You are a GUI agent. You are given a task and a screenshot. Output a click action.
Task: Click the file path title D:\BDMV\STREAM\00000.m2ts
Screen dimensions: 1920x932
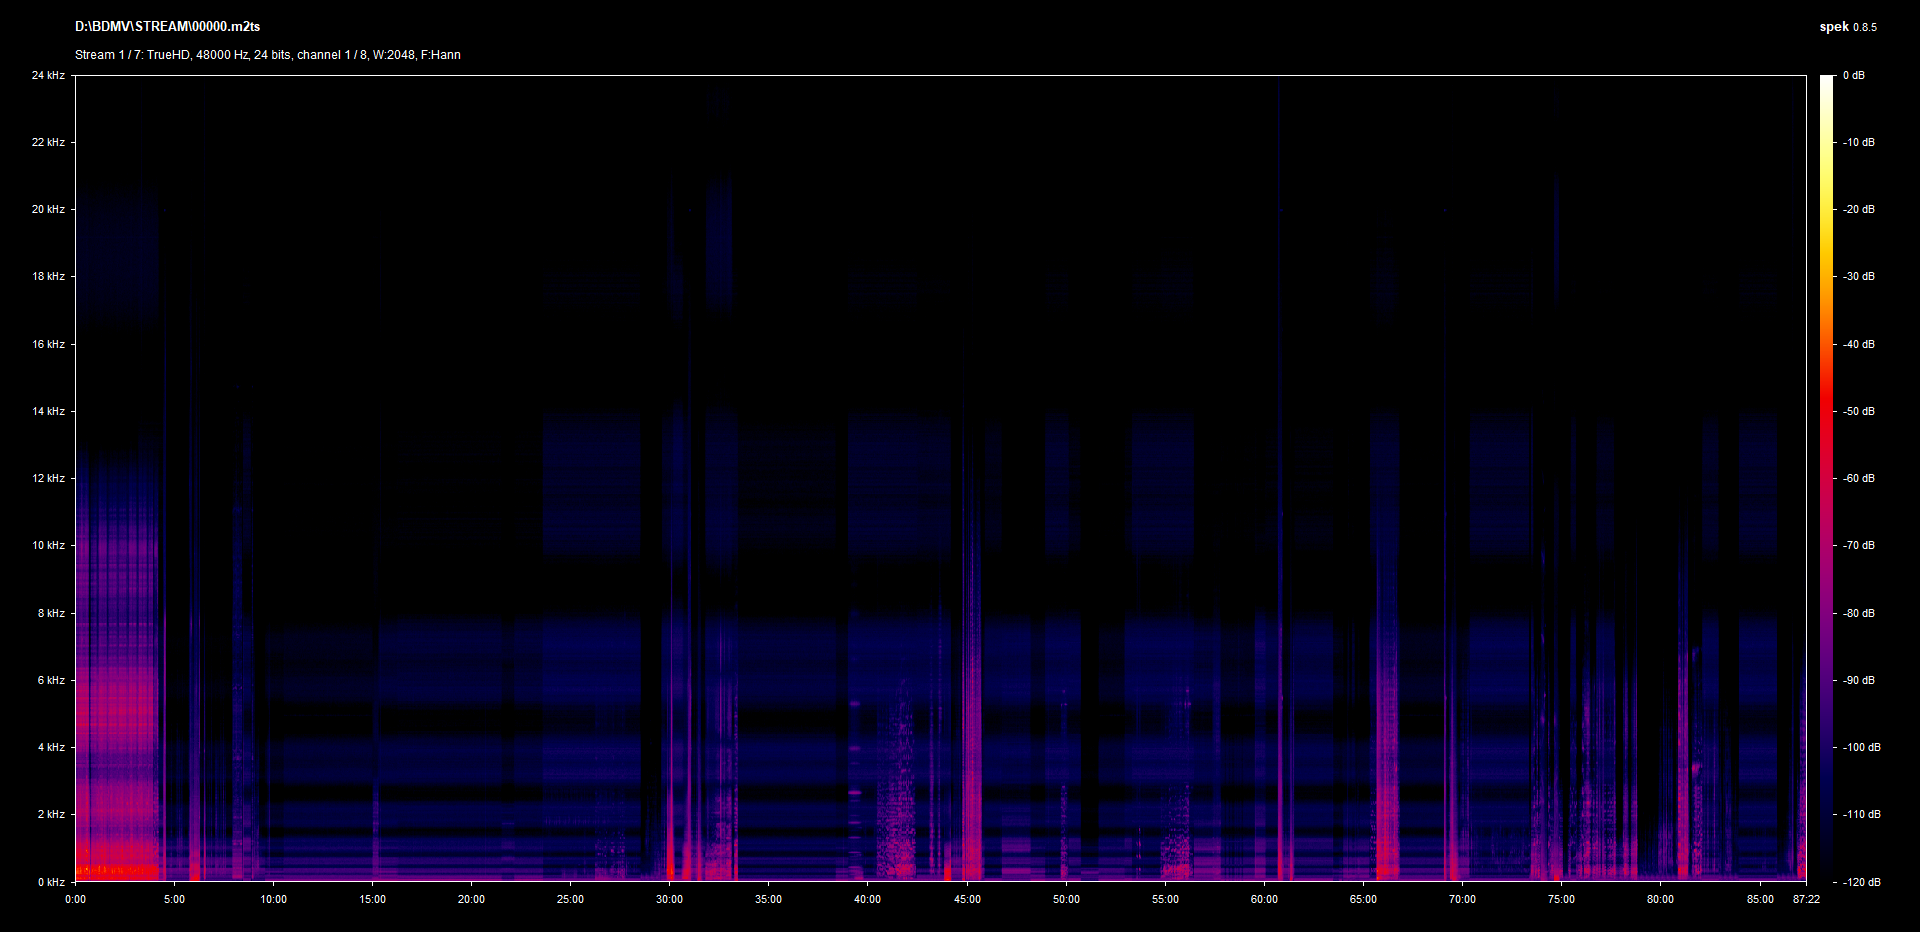pos(167,27)
